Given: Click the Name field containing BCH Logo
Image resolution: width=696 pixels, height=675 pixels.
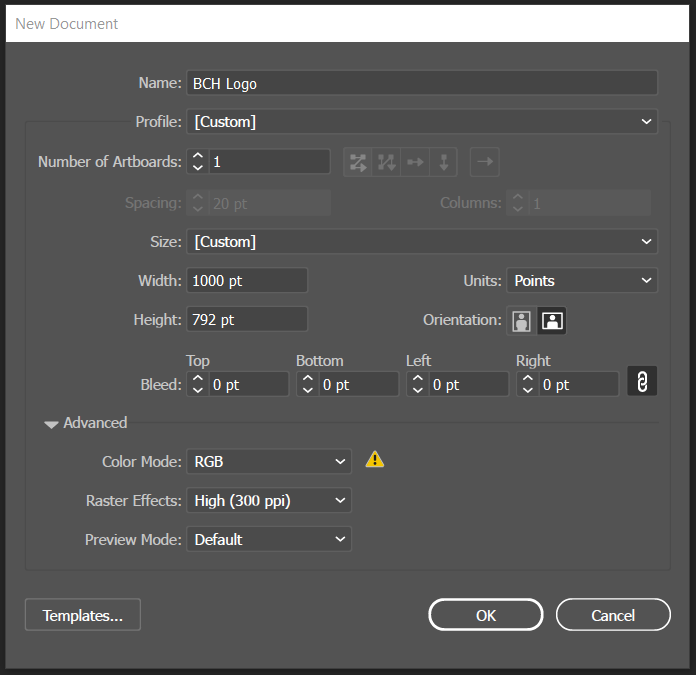Looking at the screenshot, I should point(422,83).
